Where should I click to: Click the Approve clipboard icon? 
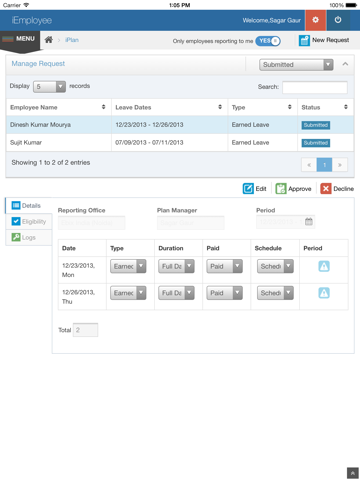[x=281, y=189]
